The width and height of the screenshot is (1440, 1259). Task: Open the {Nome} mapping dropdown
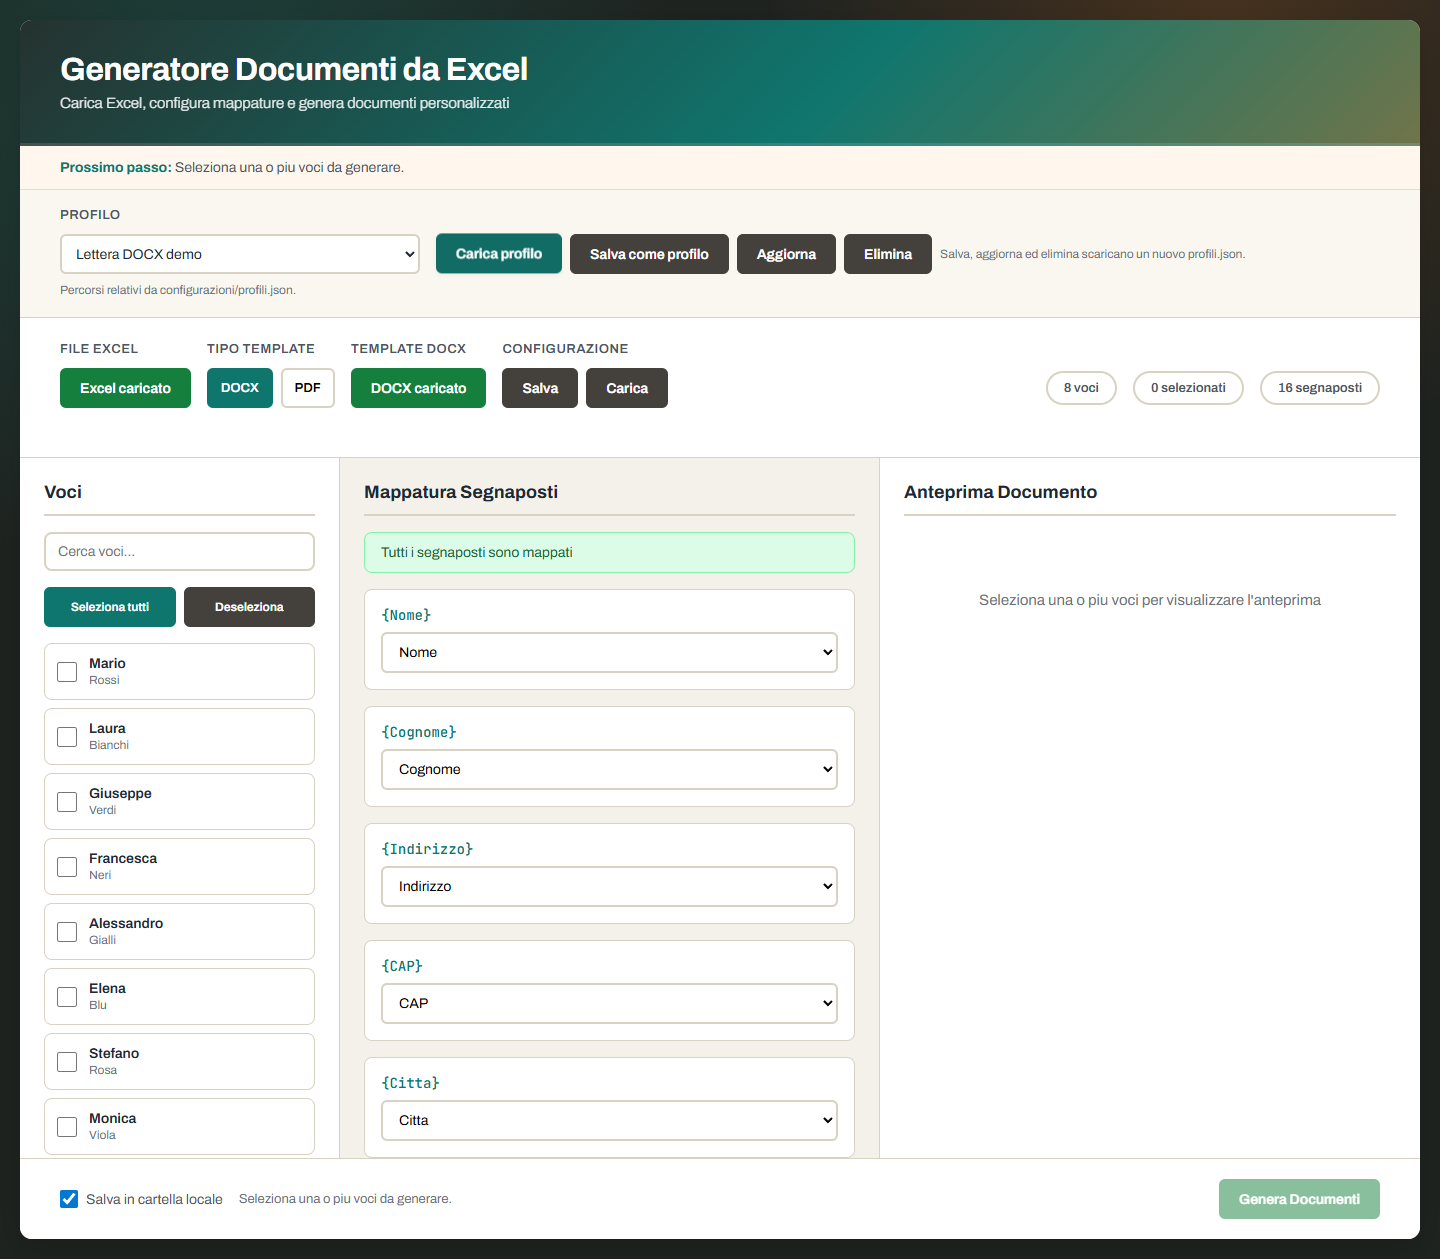(609, 652)
